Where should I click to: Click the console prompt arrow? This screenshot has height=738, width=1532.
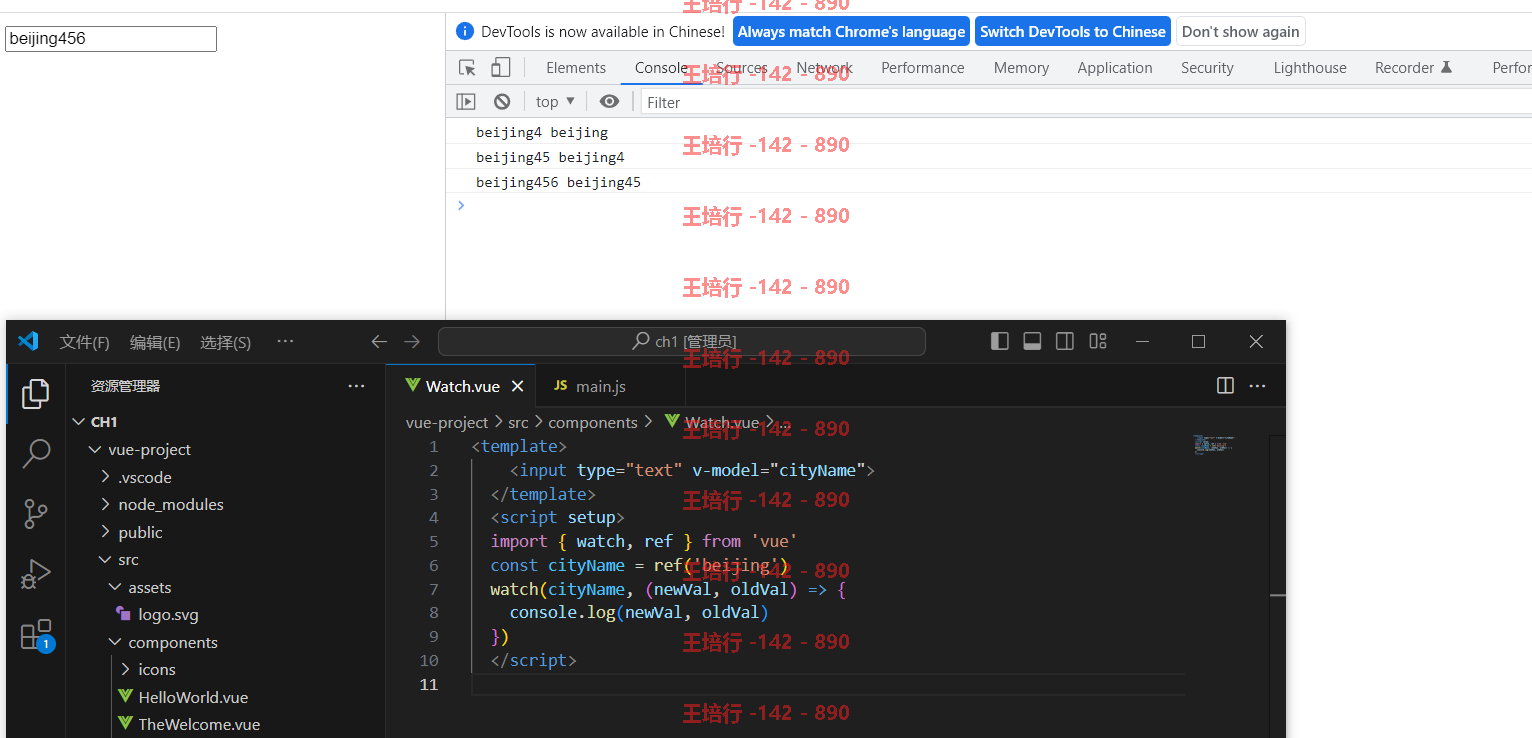(461, 205)
